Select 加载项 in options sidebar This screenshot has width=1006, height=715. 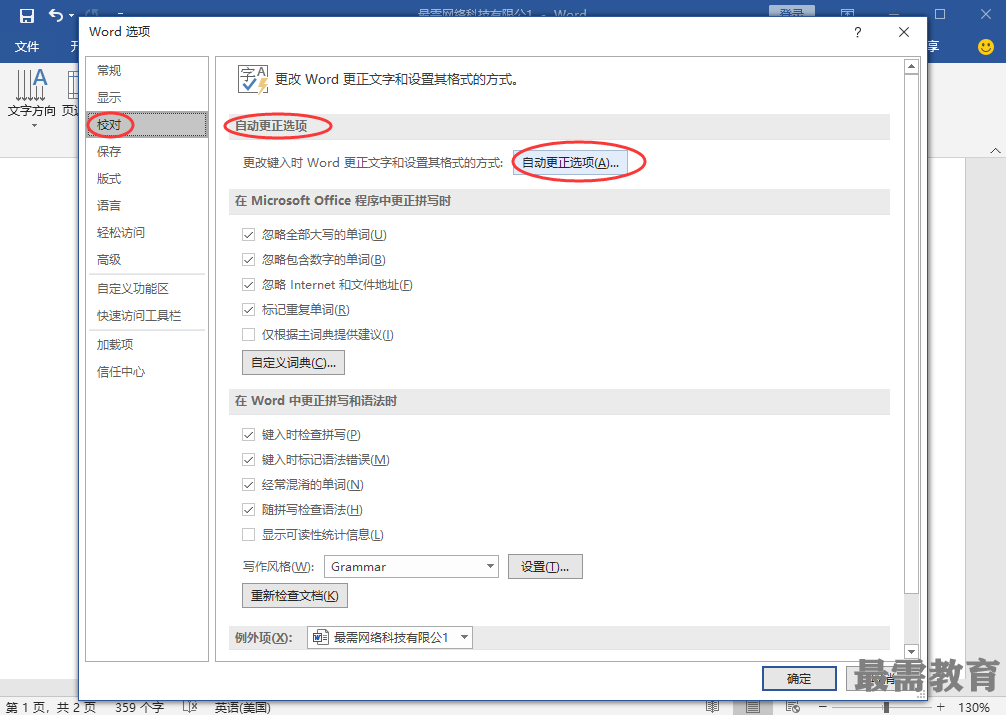pos(147,345)
